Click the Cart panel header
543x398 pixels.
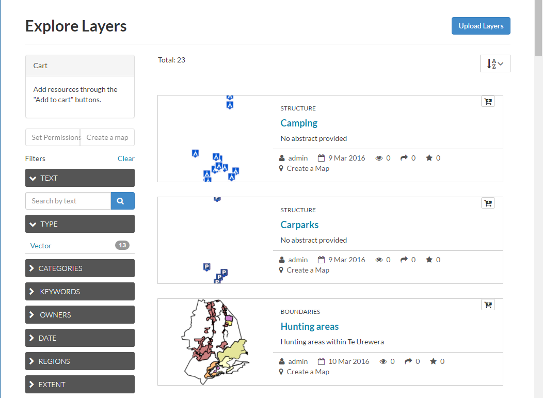click(x=80, y=66)
